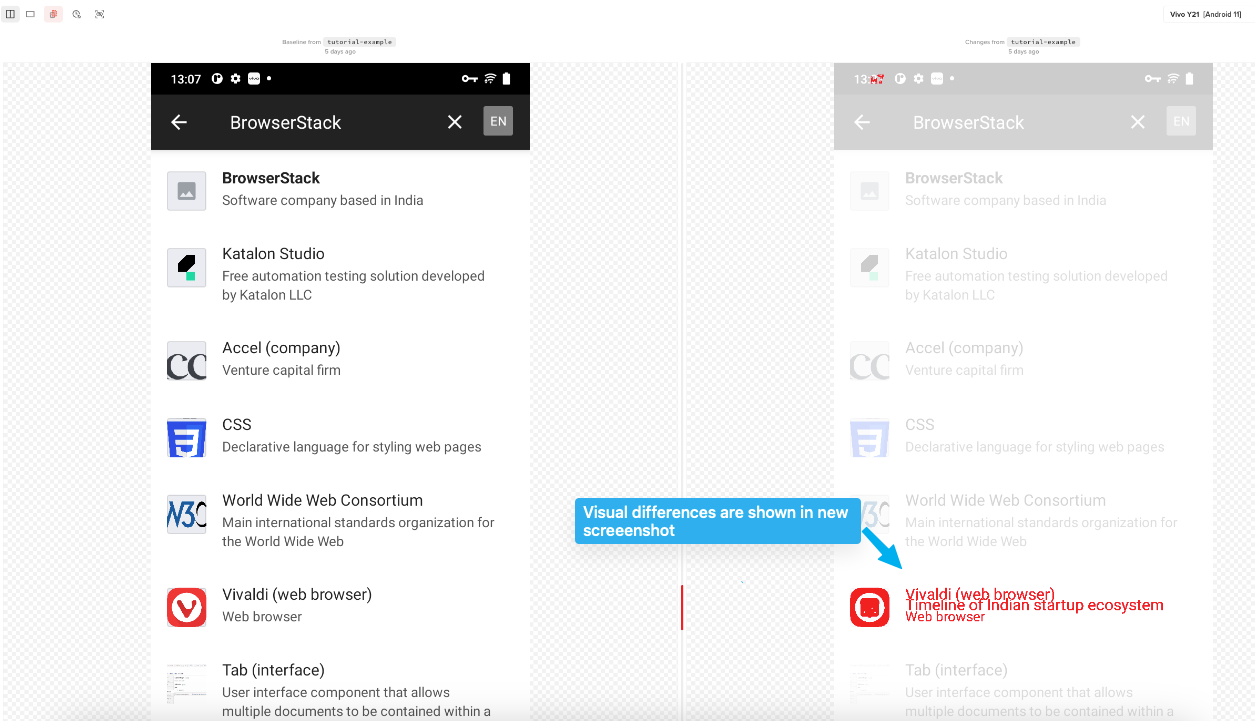Open the history clock icon in toolbar
1255x721 pixels.
pyautogui.click(x=76, y=14)
